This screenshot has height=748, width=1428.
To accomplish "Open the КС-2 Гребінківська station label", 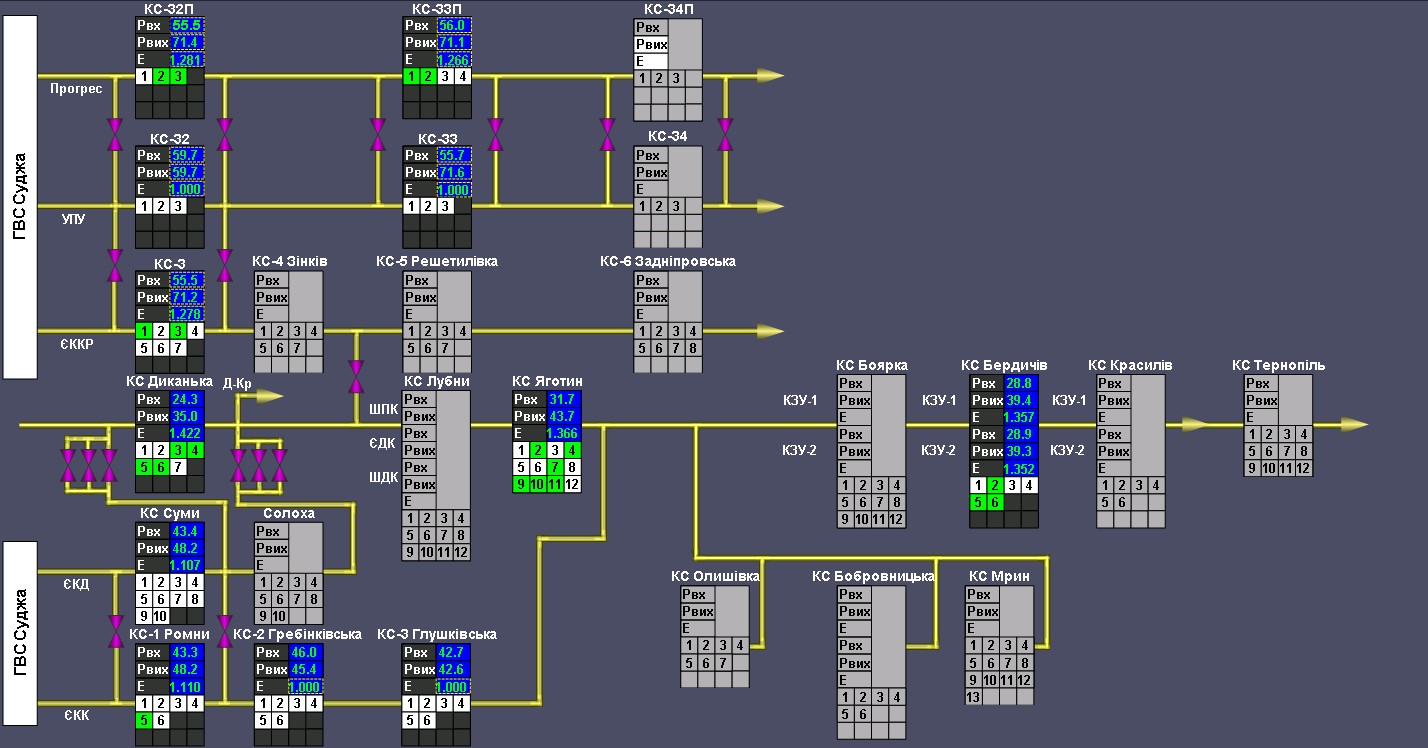I will (297, 634).
